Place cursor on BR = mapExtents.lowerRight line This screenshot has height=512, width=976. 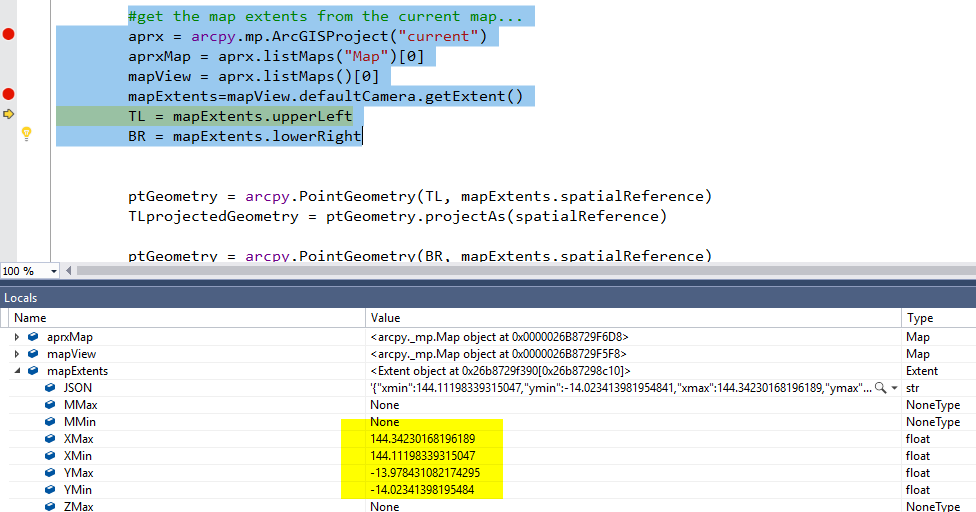pyautogui.click(x=245, y=136)
